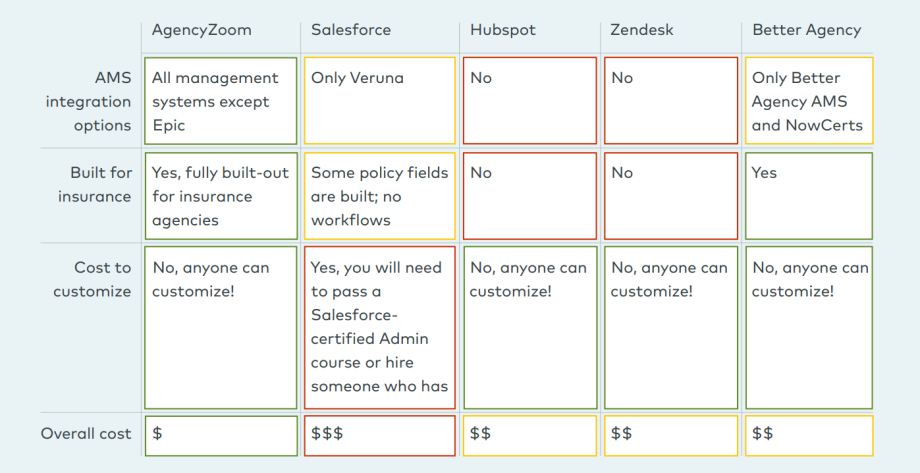
Task: Click Better Agency 'Yes' built for insurance cell
Action: click(x=809, y=196)
